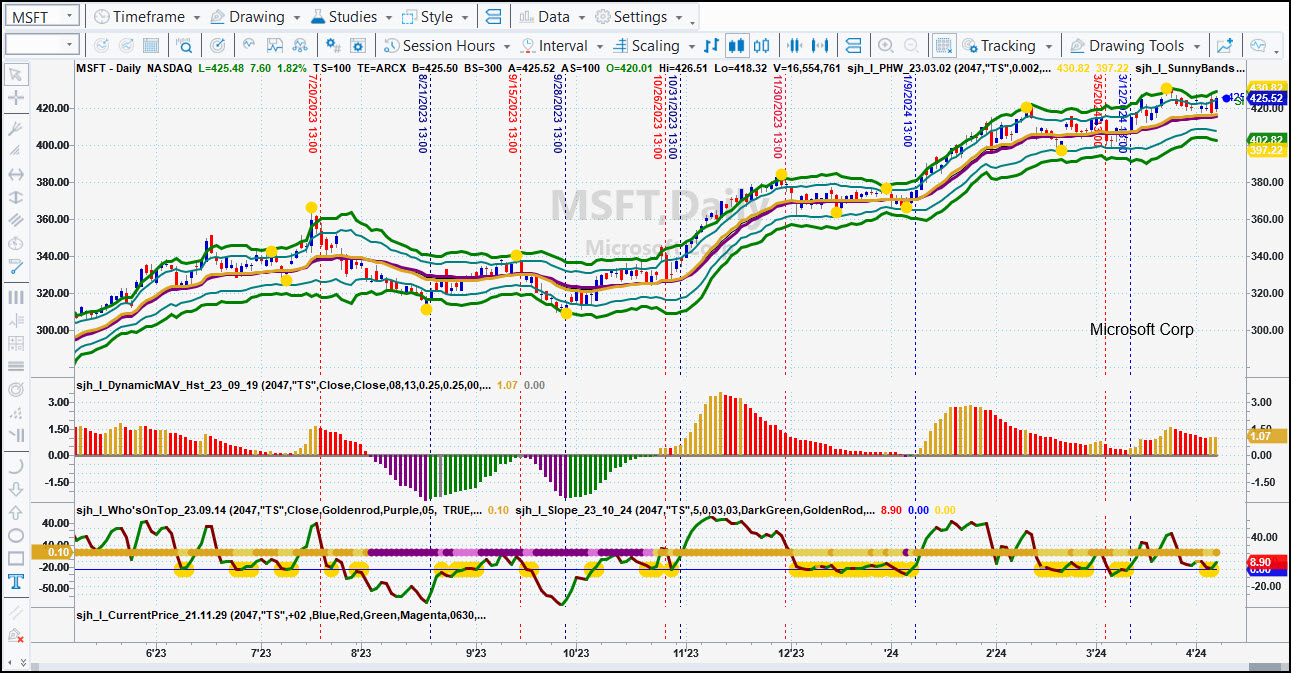
Task: Click the 397.22 yellow price tag
Action: pos(1267,150)
